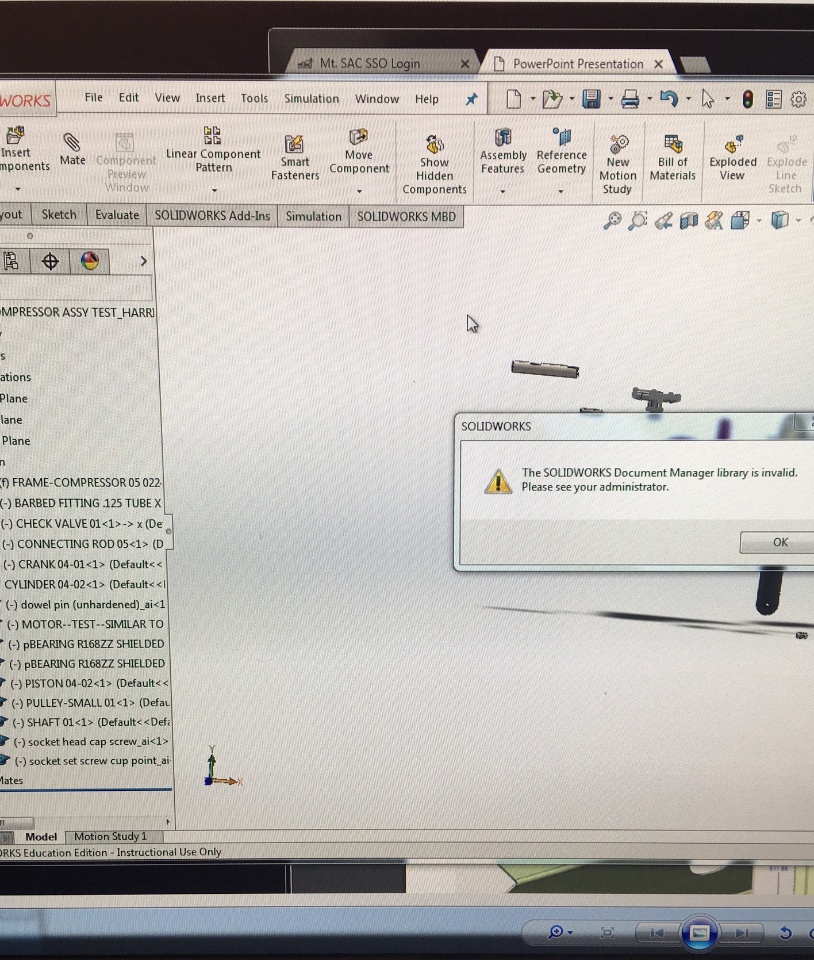This screenshot has width=814, height=960.
Task: Close the PowerPoint Presentation browser tab
Action: click(659, 64)
